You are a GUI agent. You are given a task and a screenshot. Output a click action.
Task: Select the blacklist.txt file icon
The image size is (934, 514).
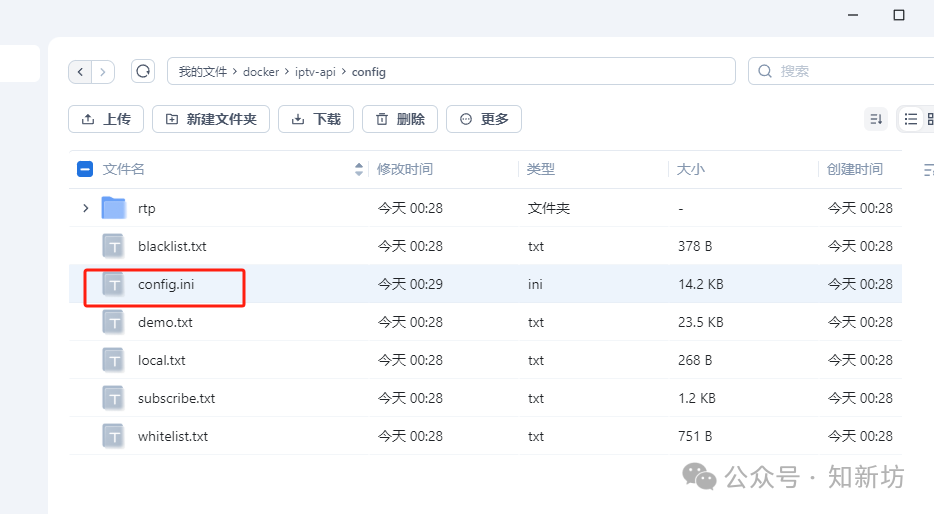point(113,246)
